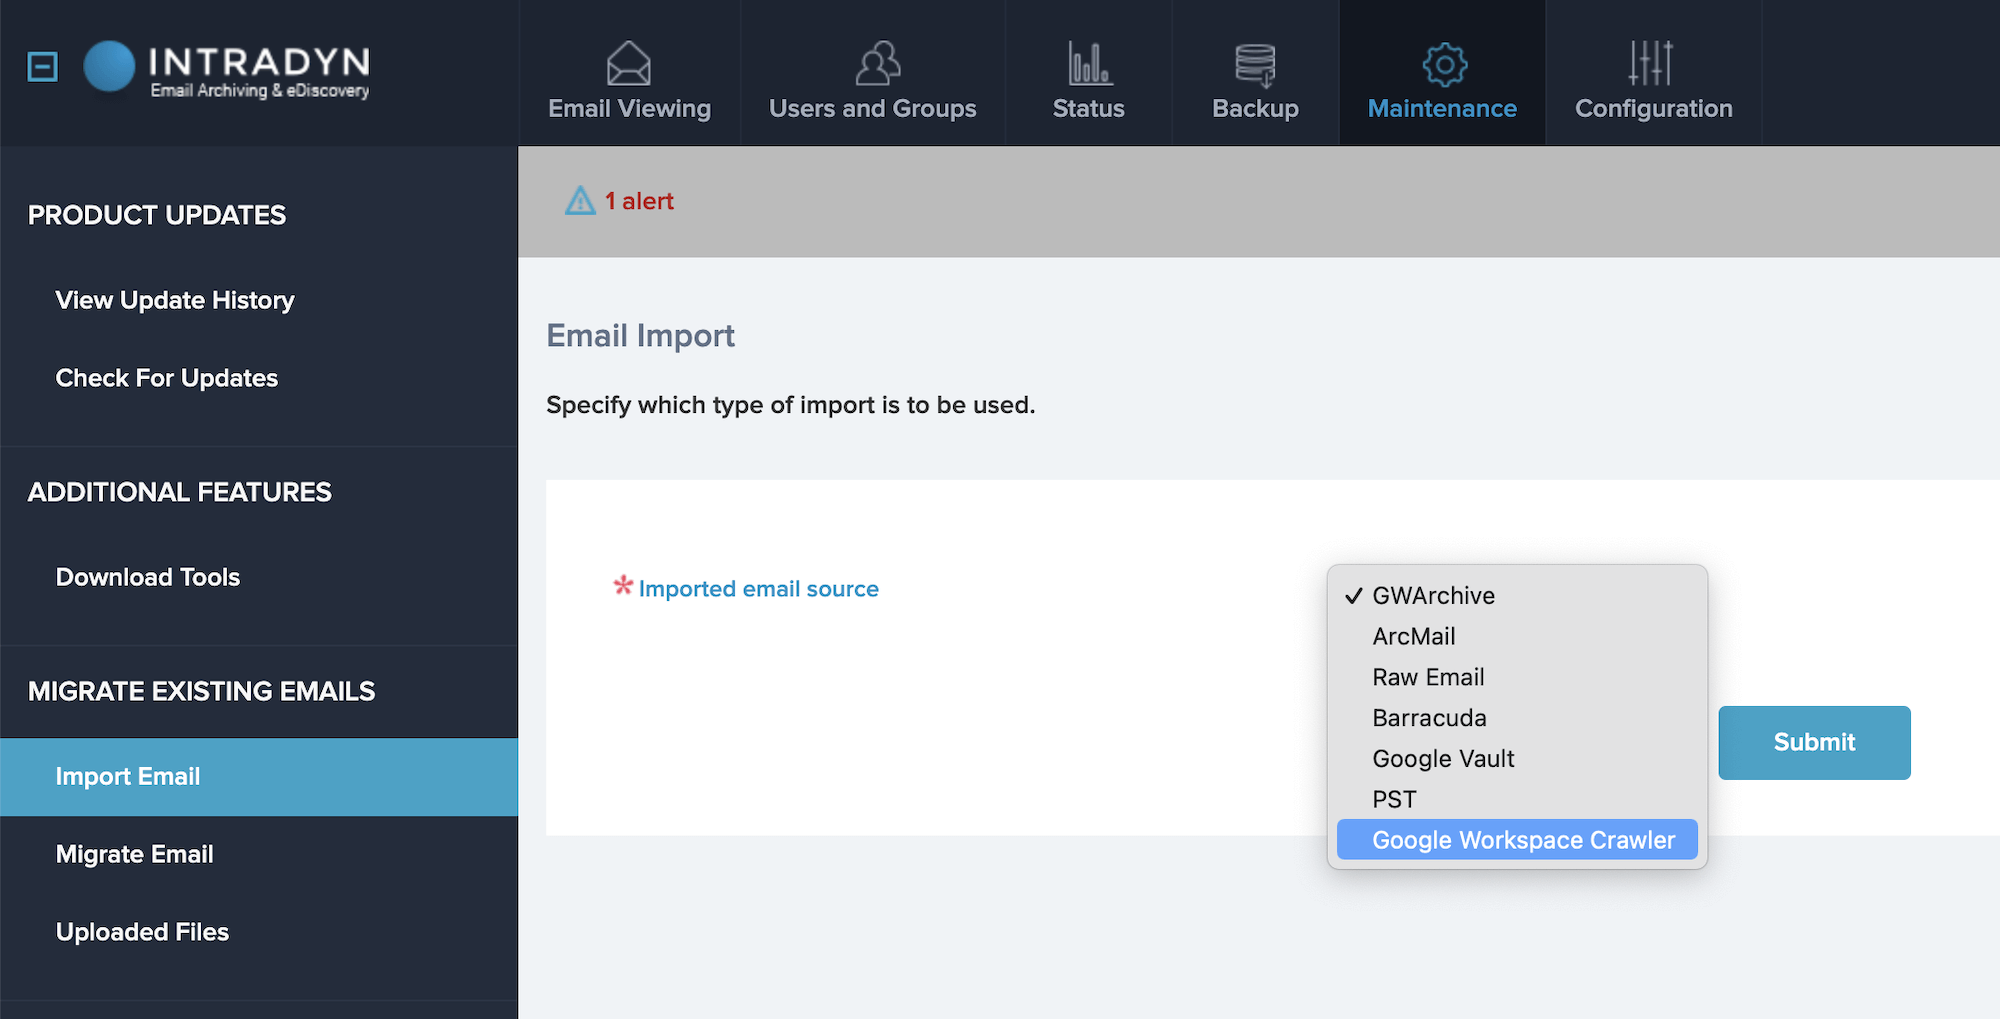Select the Maintenance tab label
This screenshot has width=2000, height=1019.
1442,108
